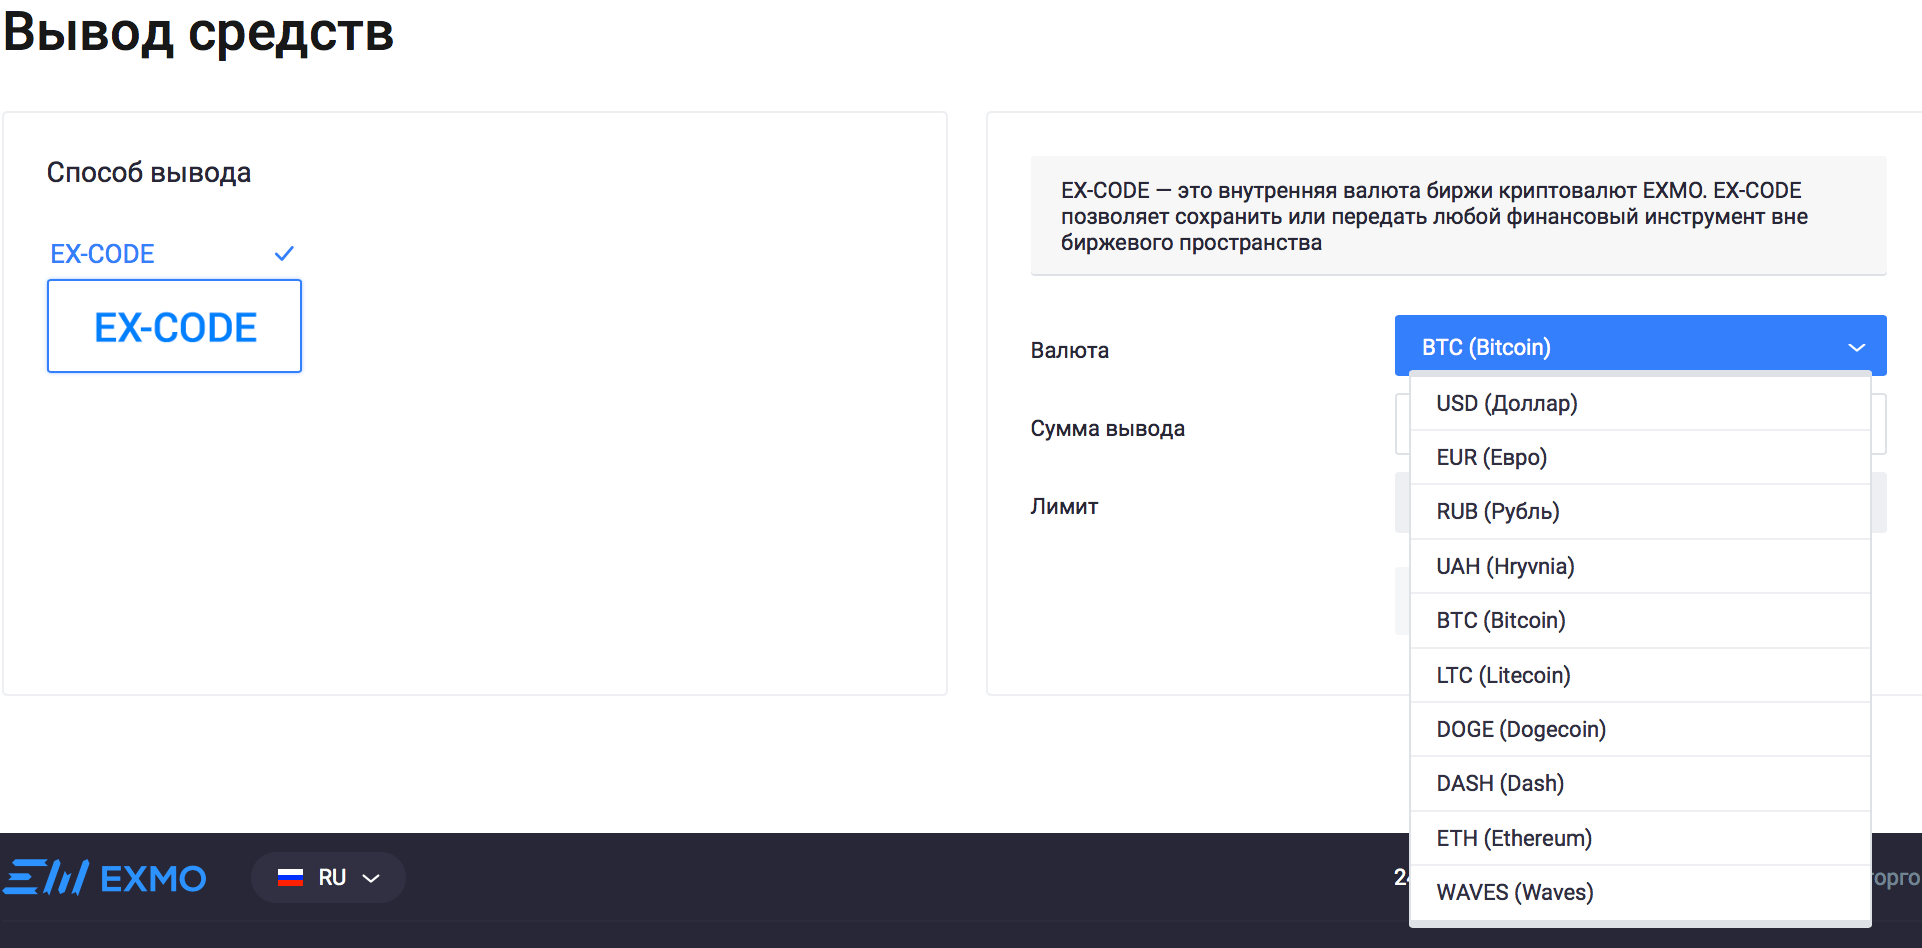Click the 'Сумма вывода' label
Viewport: 1922px width, 948px height.
click(1107, 429)
